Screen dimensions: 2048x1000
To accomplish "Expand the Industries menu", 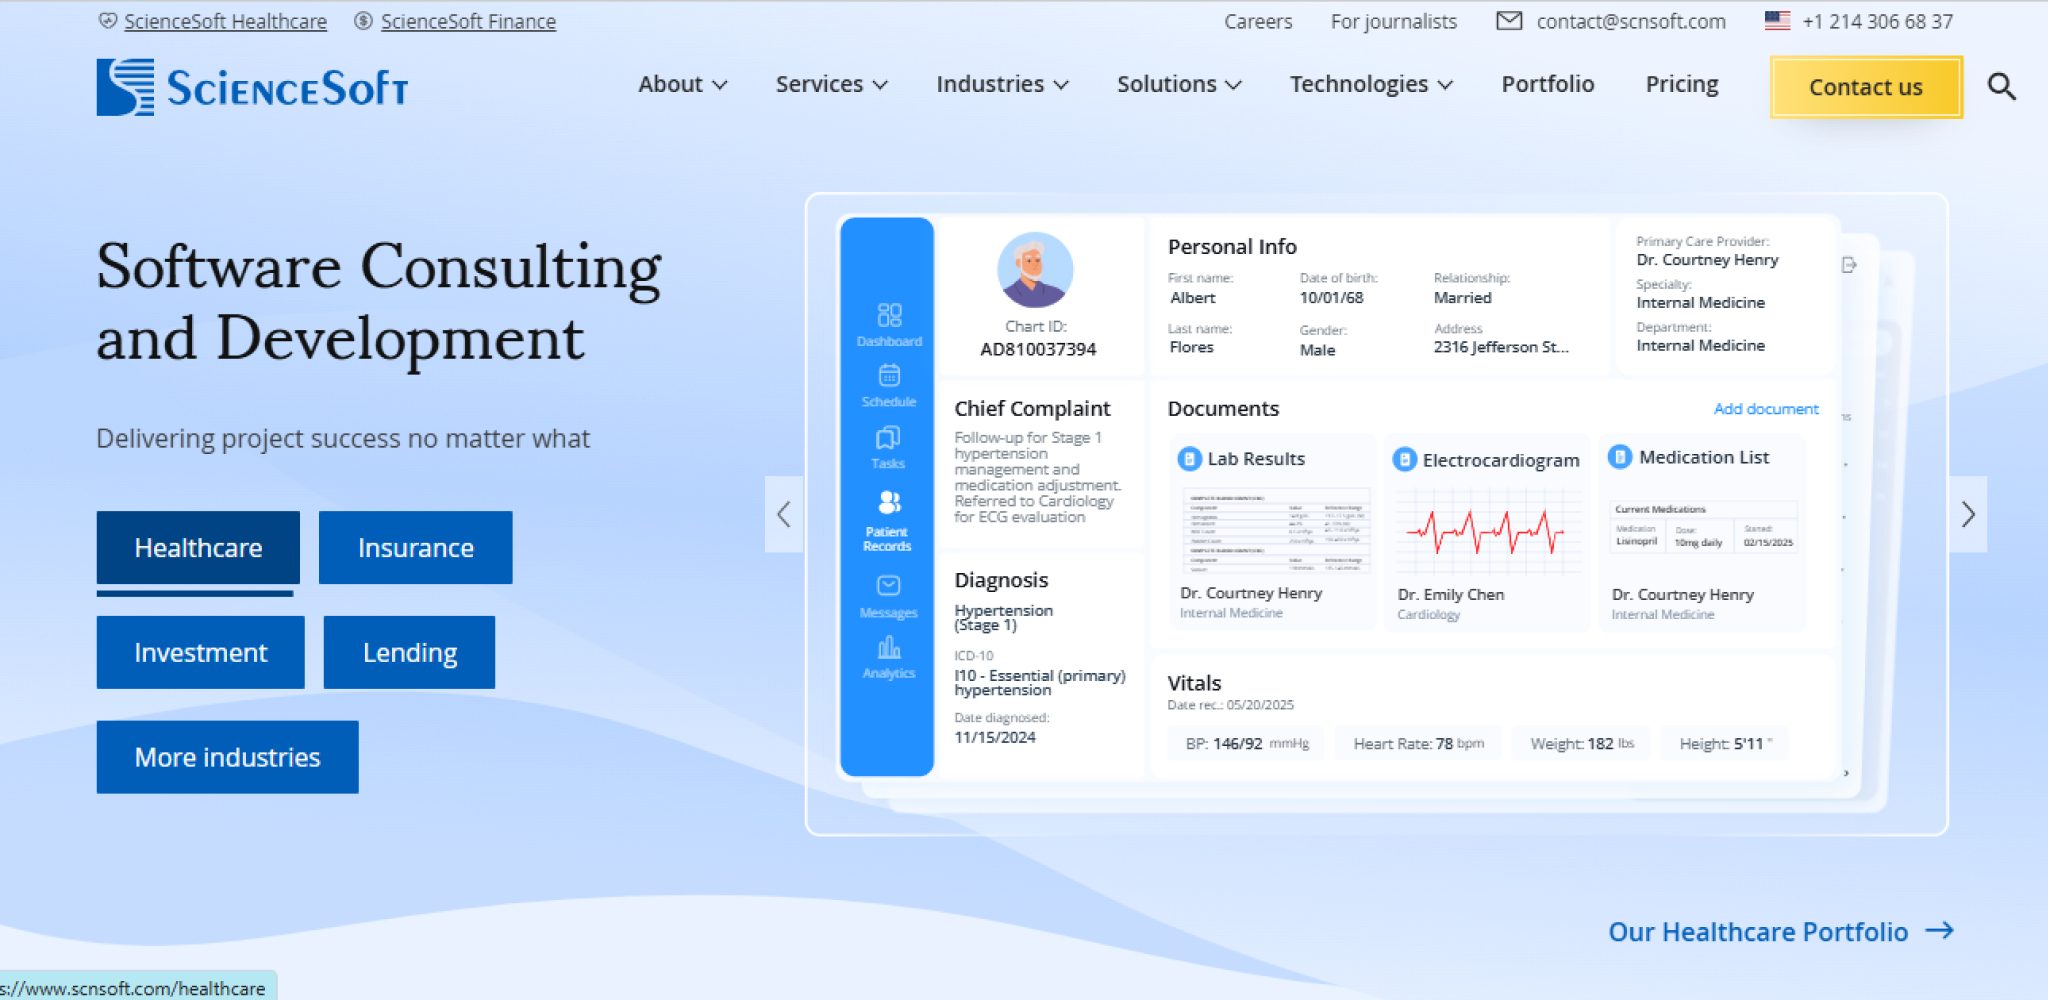I will (x=1002, y=85).
